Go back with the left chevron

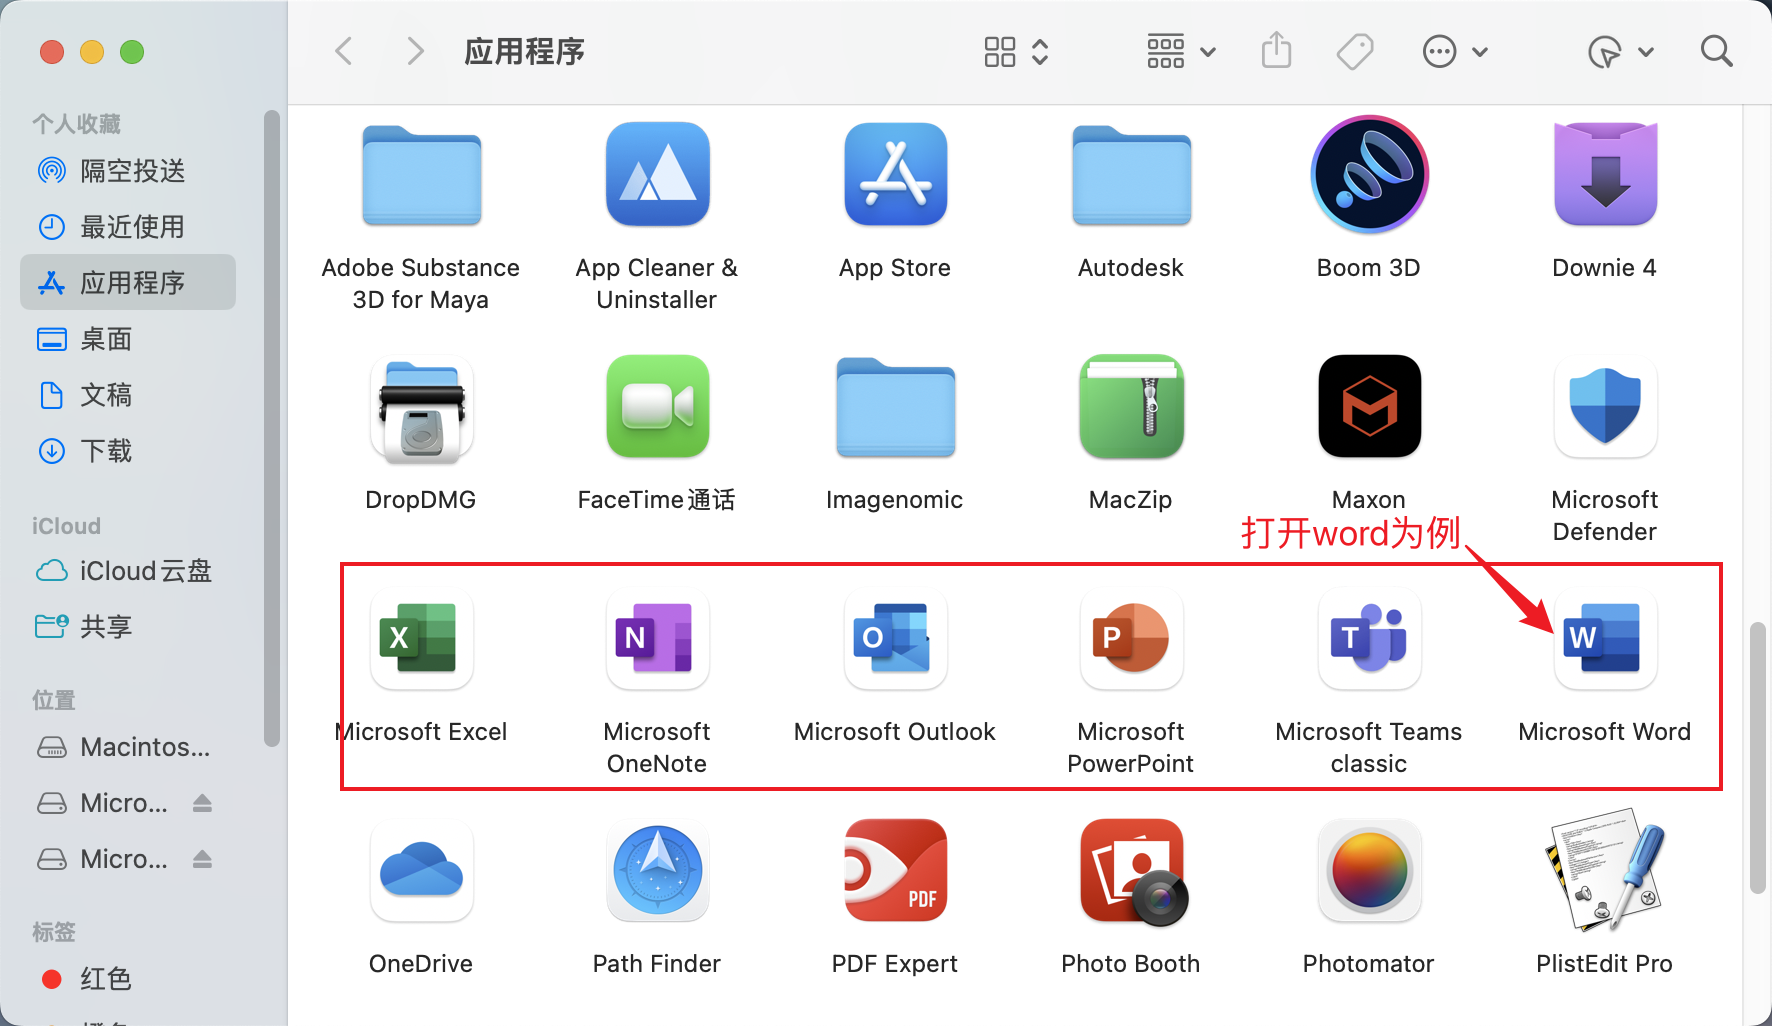[x=344, y=51]
